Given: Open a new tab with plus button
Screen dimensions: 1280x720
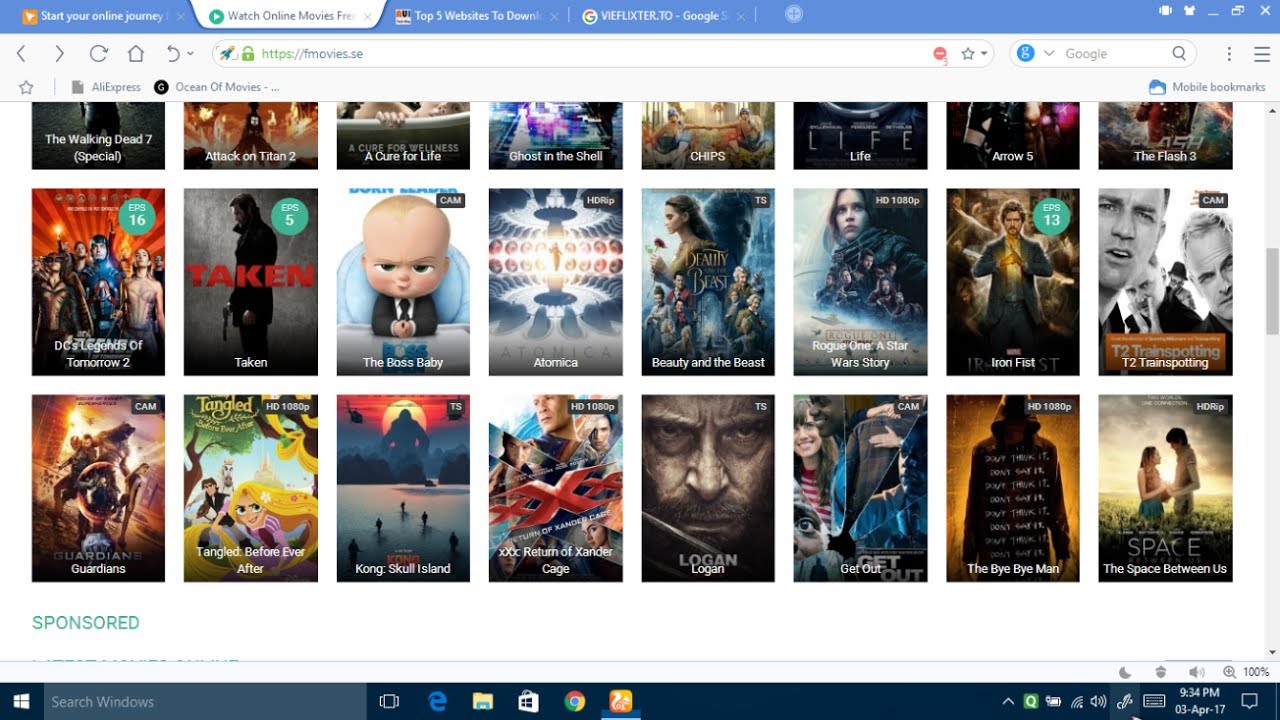Looking at the screenshot, I should point(794,14).
